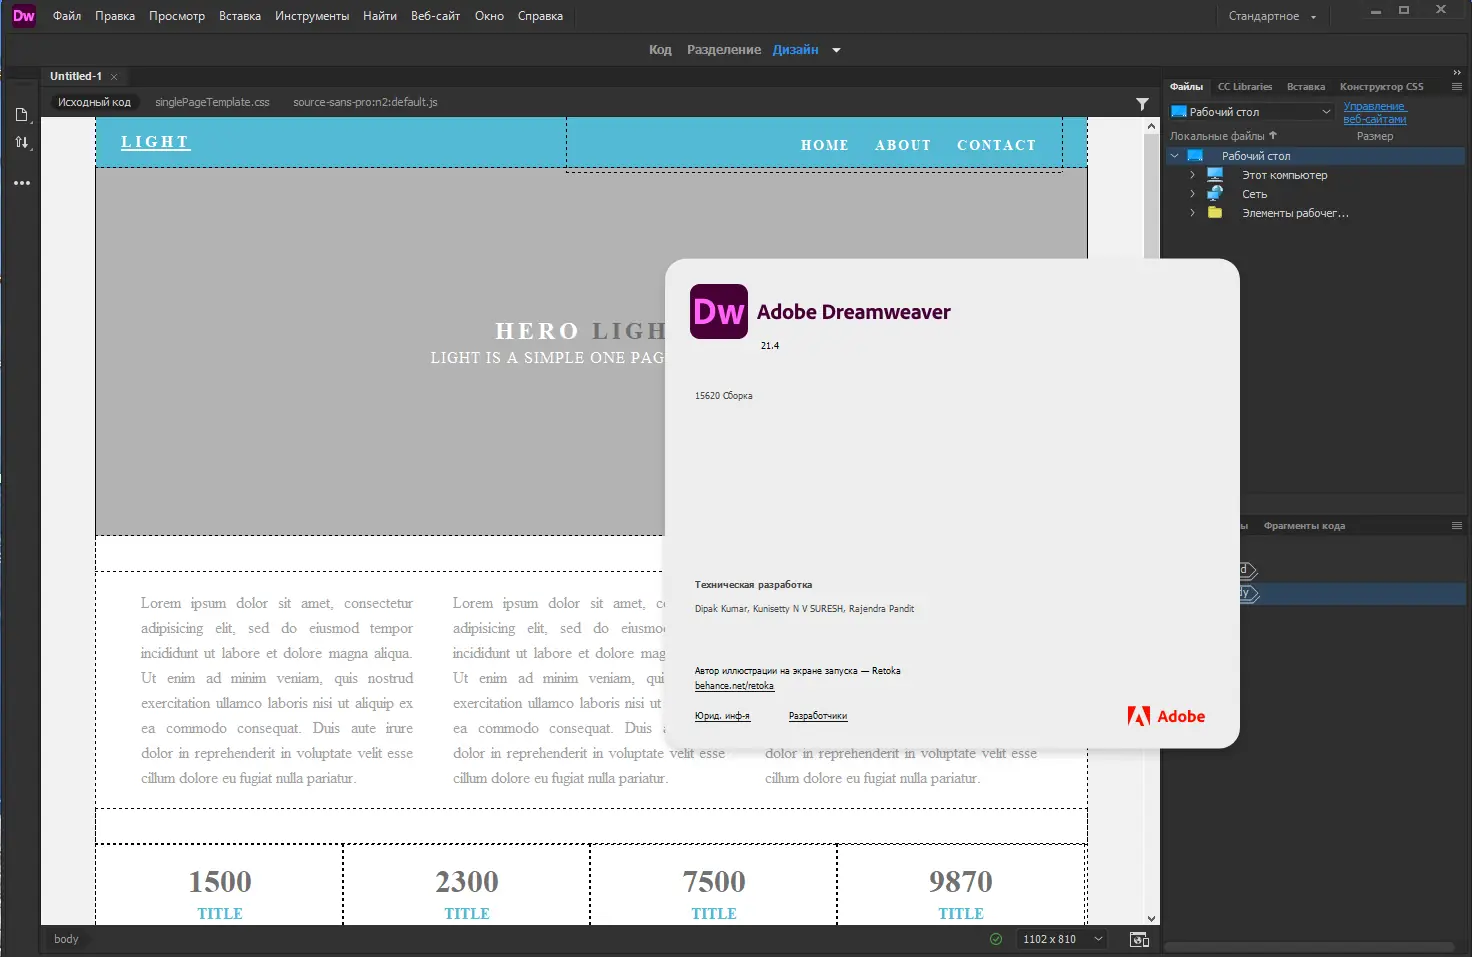The height and width of the screenshot is (957, 1472).
Task: Click the Dreamweaver Dw logo in title bar
Action: 23,15
